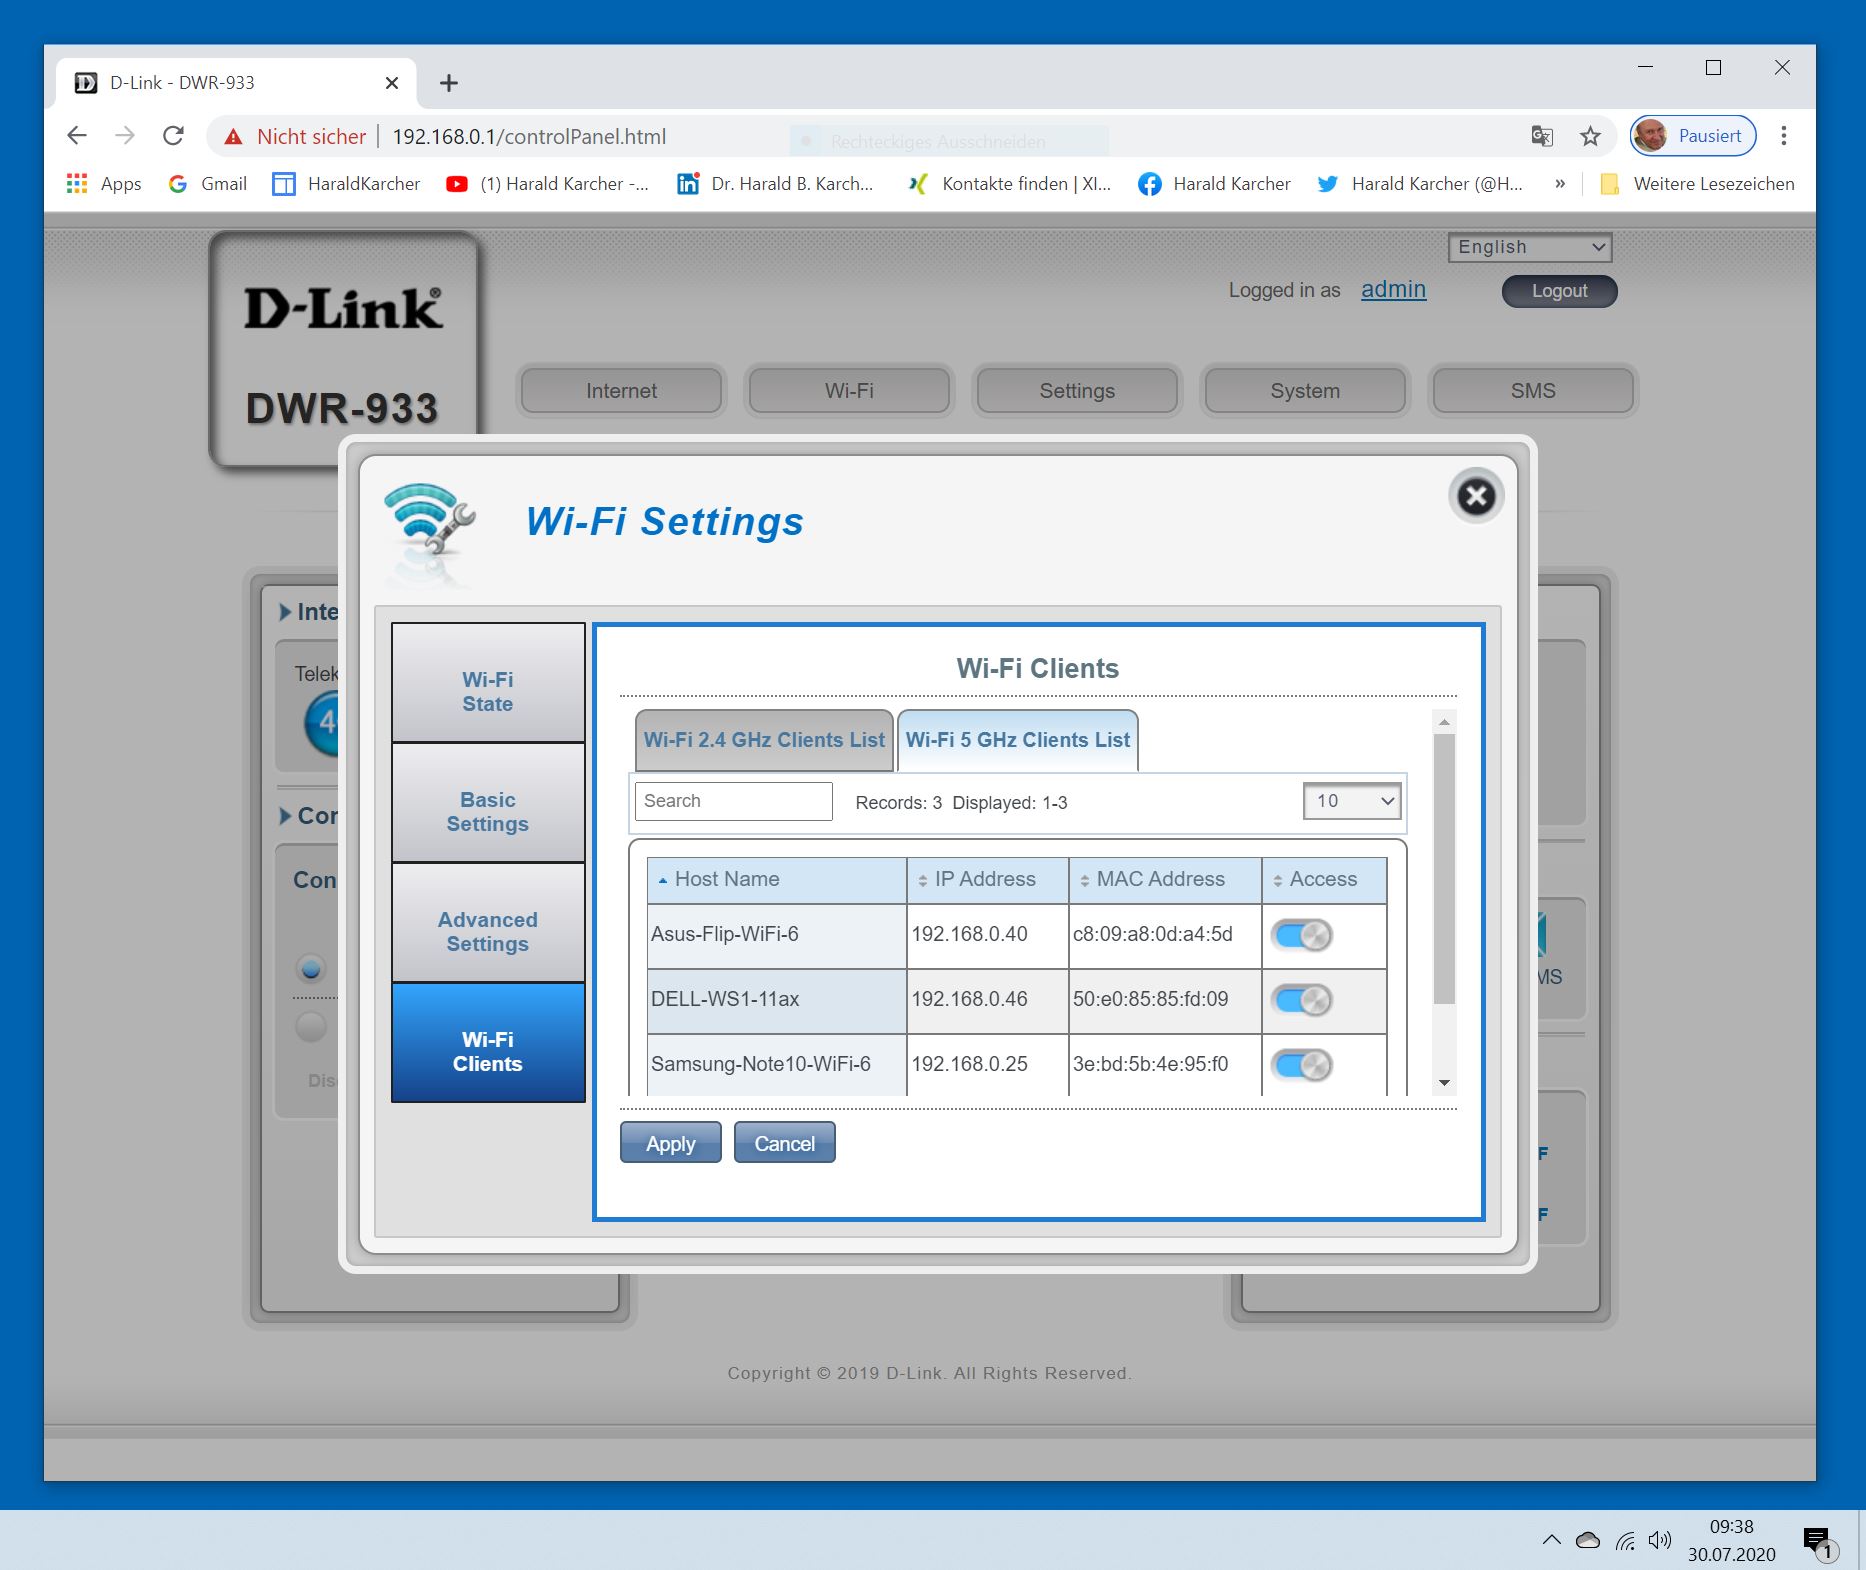Open the Settings menu button
This screenshot has height=1570, width=1866.
tap(1077, 391)
